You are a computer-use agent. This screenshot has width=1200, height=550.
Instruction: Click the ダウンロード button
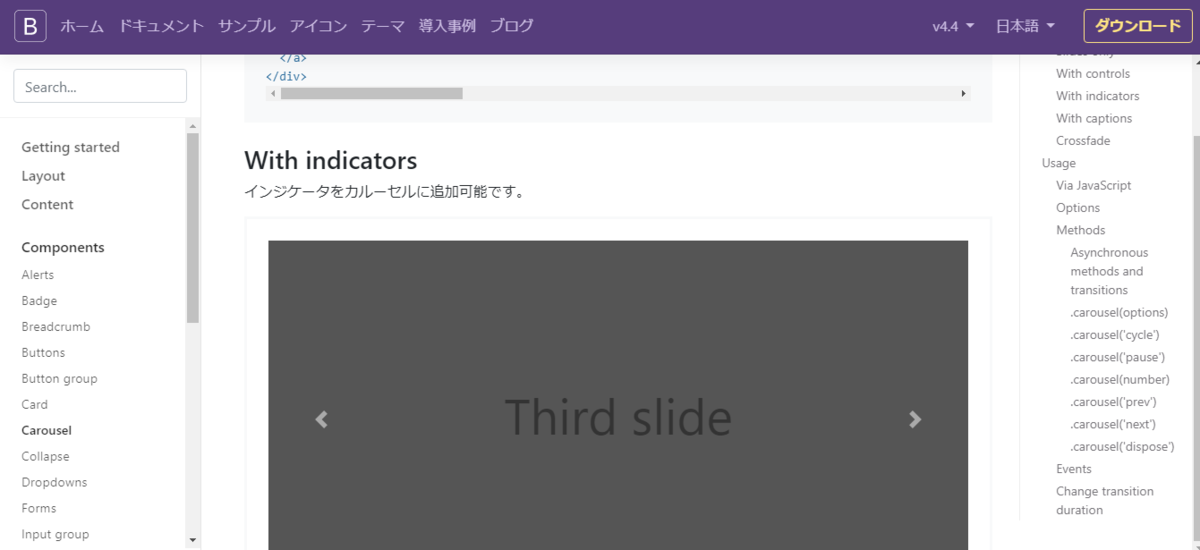point(1138,27)
